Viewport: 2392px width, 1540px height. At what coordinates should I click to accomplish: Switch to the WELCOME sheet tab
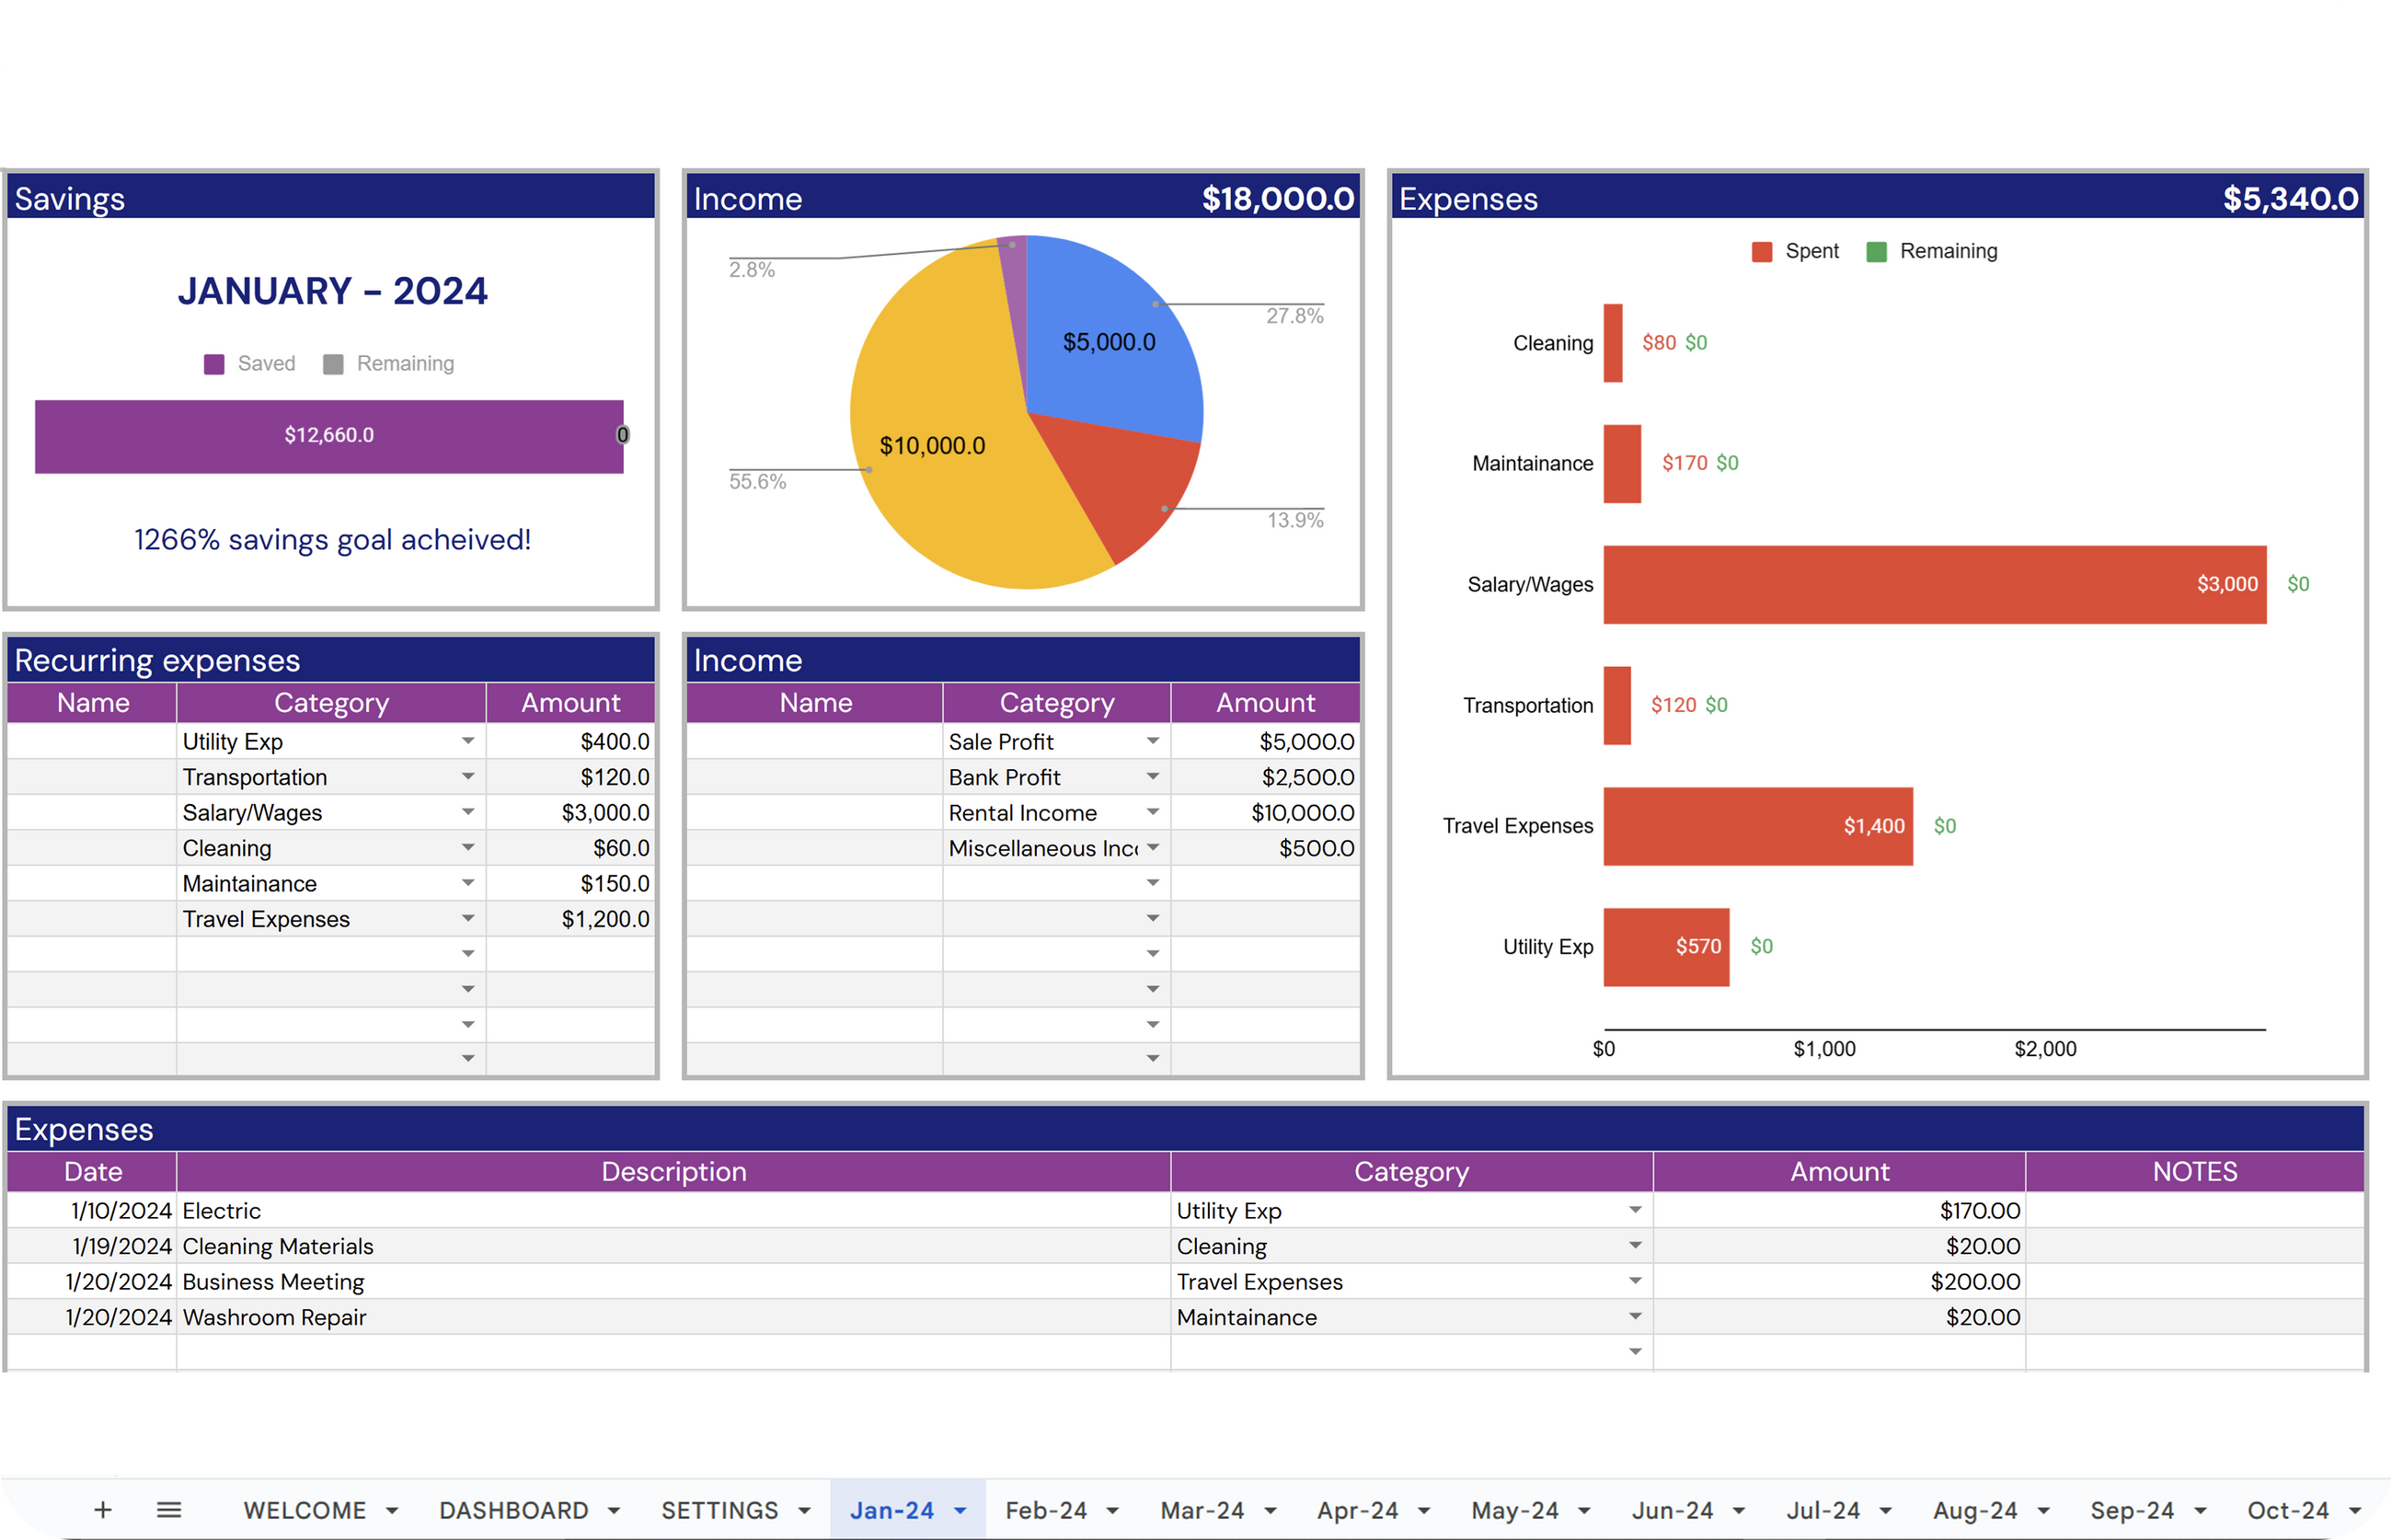click(305, 1510)
